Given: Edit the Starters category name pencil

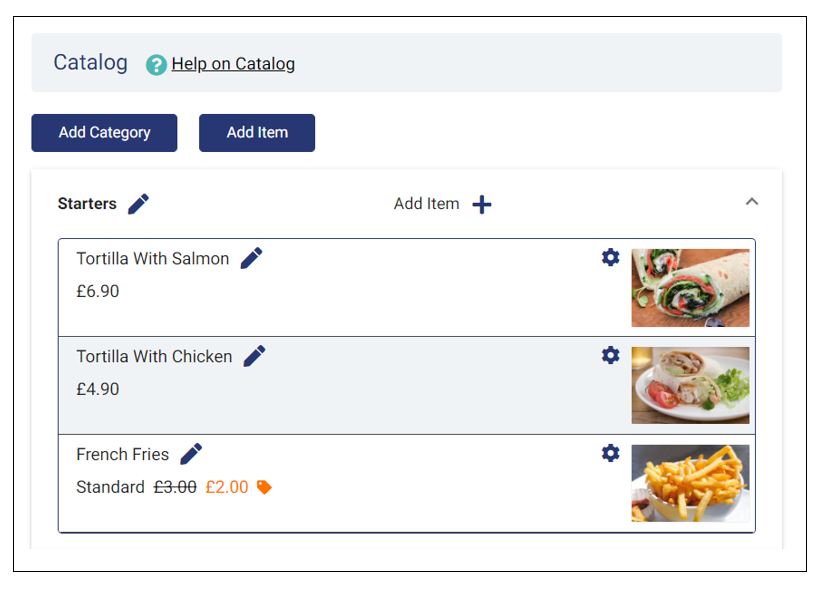Looking at the screenshot, I should coord(139,204).
